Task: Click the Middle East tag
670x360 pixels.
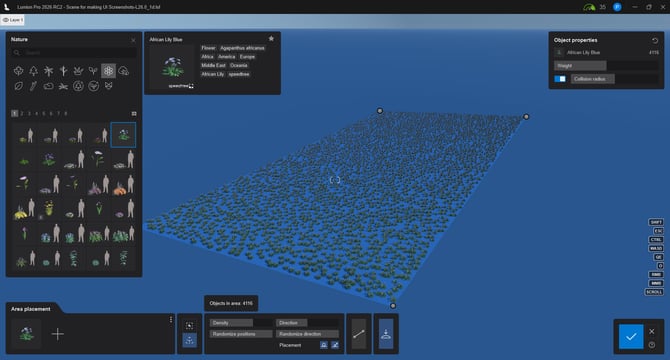Action: pyautogui.click(x=213, y=65)
